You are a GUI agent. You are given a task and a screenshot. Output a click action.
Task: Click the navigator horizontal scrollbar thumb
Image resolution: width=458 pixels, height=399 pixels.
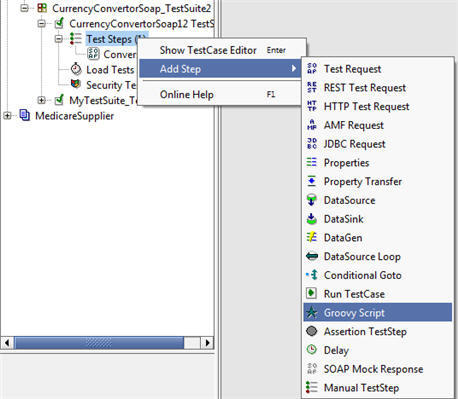[99, 342]
